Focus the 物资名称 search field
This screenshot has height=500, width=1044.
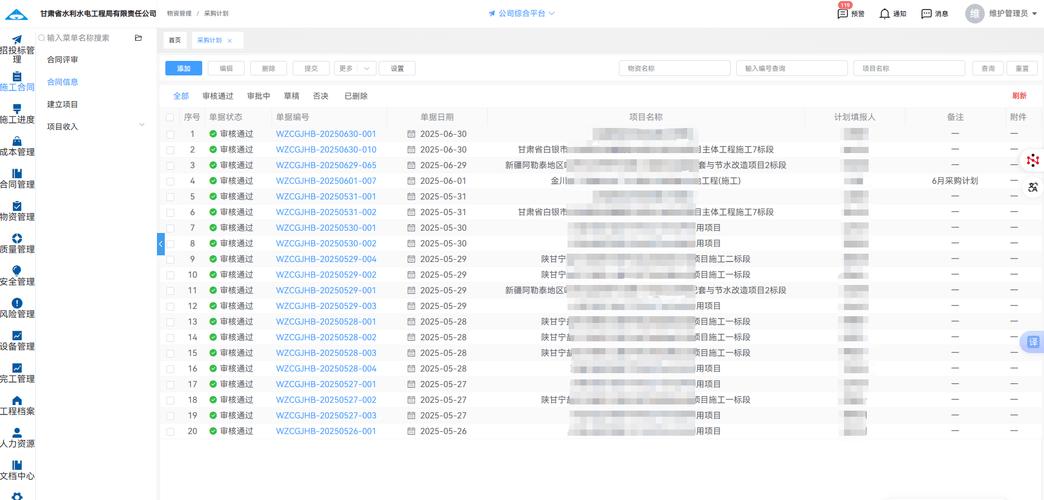click(674, 68)
